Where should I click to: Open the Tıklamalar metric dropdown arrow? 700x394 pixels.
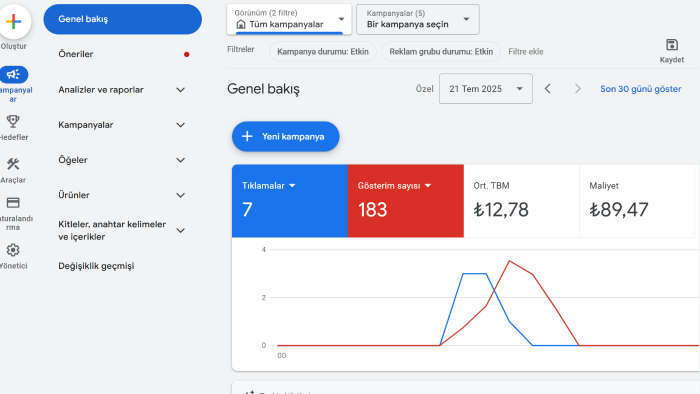pos(292,186)
